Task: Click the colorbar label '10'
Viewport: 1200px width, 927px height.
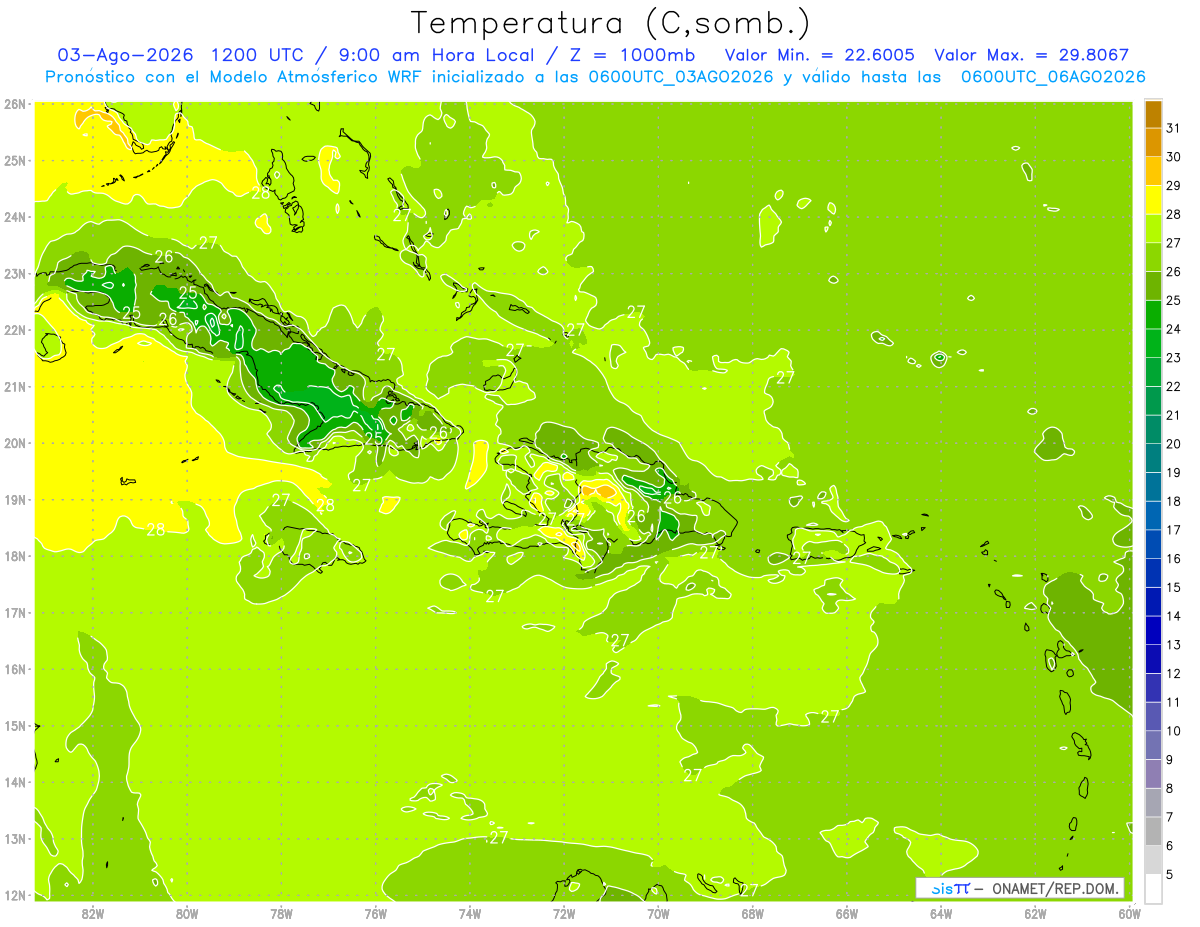Action: click(x=1173, y=731)
